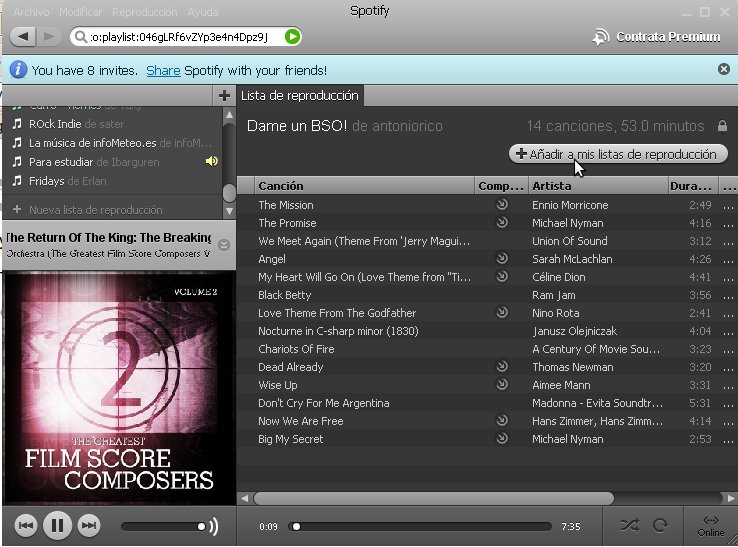The width and height of the screenshot is (738, 547).
Task: Click the sidebar scroll down arrow
Action: coord(229,211)
